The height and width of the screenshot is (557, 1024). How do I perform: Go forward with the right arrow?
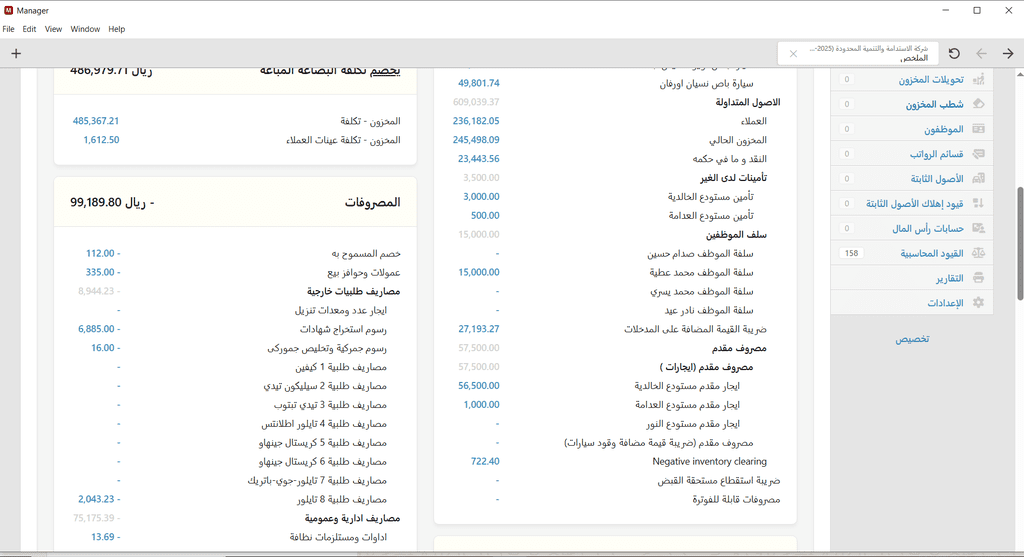[1008, 53]
